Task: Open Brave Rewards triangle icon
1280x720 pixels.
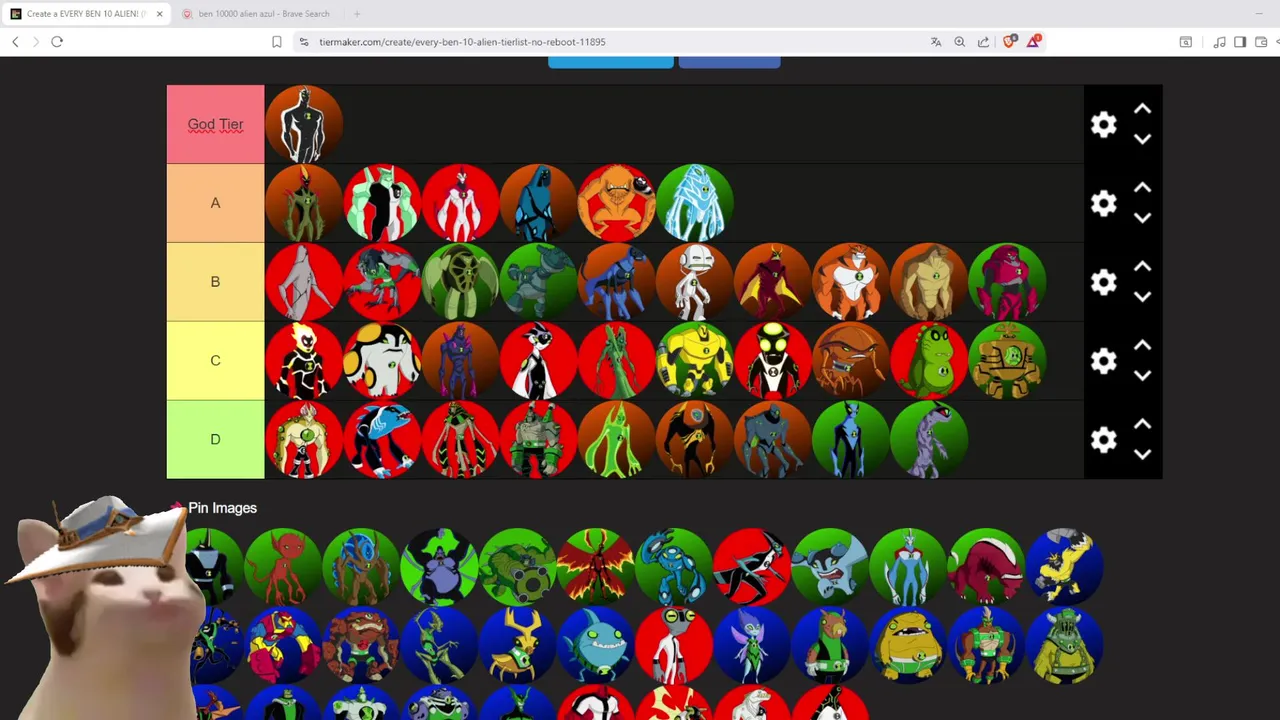Action: point(1033,41)
